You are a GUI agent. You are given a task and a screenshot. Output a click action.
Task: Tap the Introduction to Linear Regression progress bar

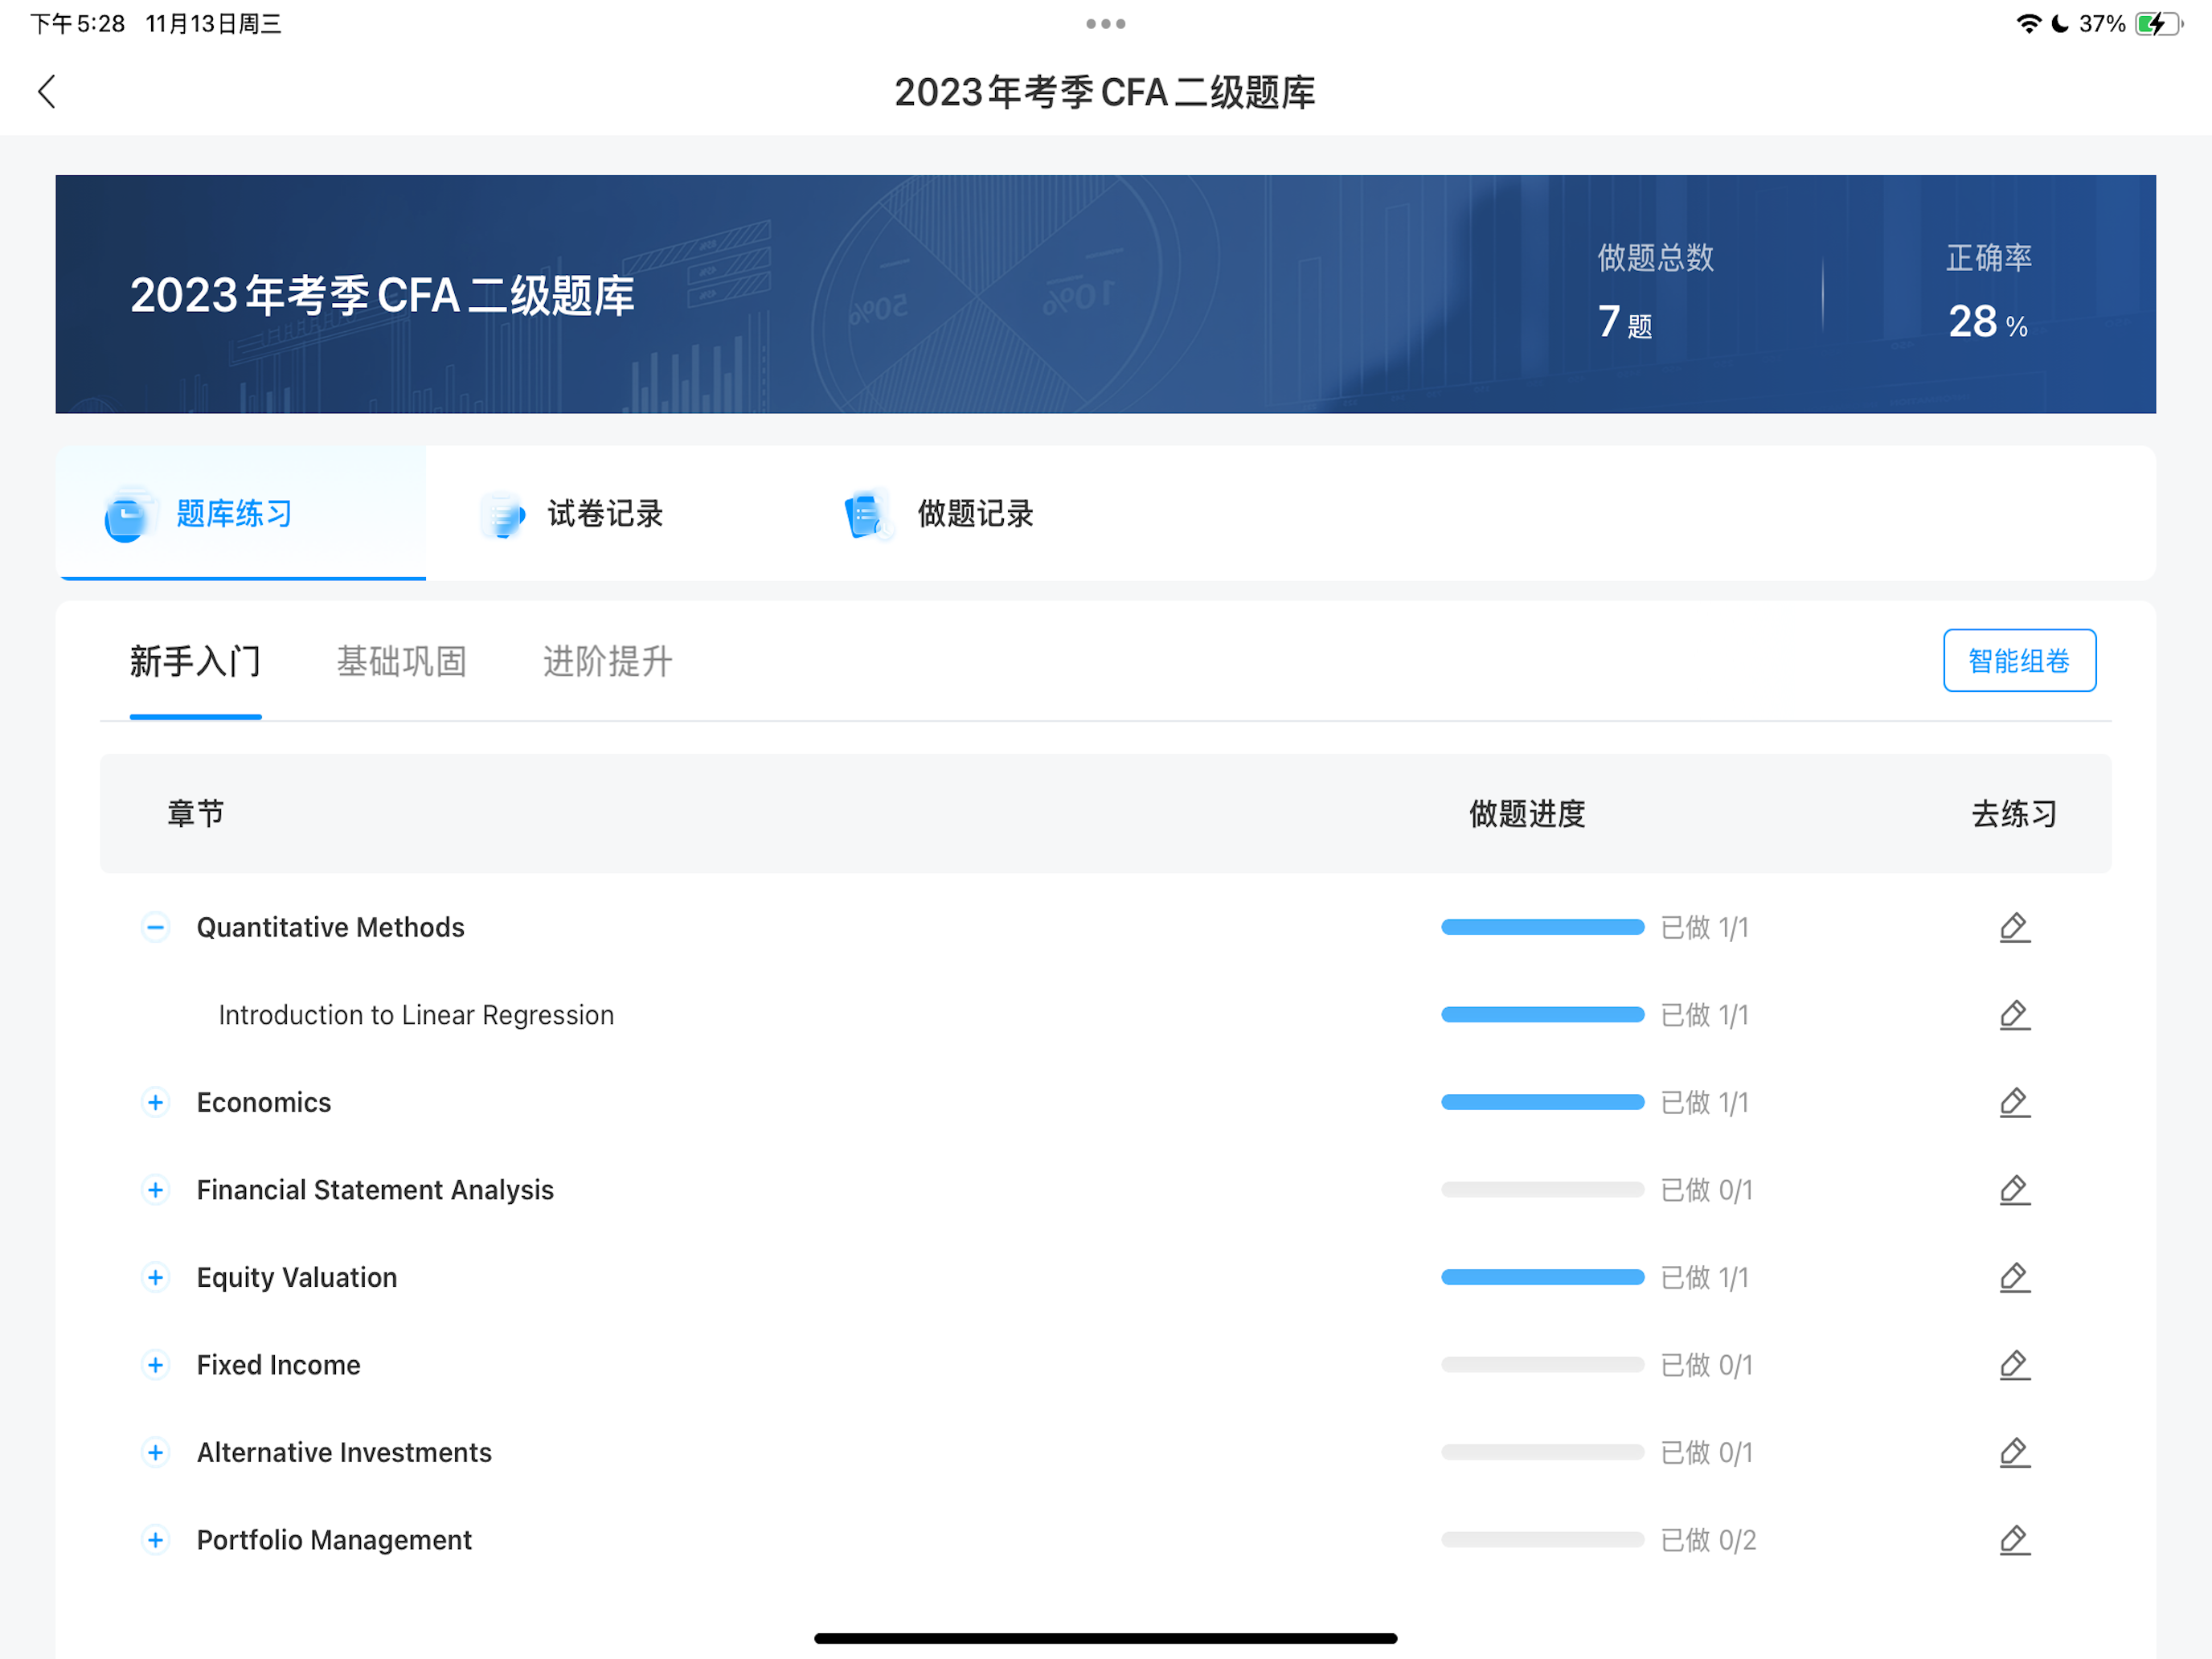click(x=1542, y=1015)
